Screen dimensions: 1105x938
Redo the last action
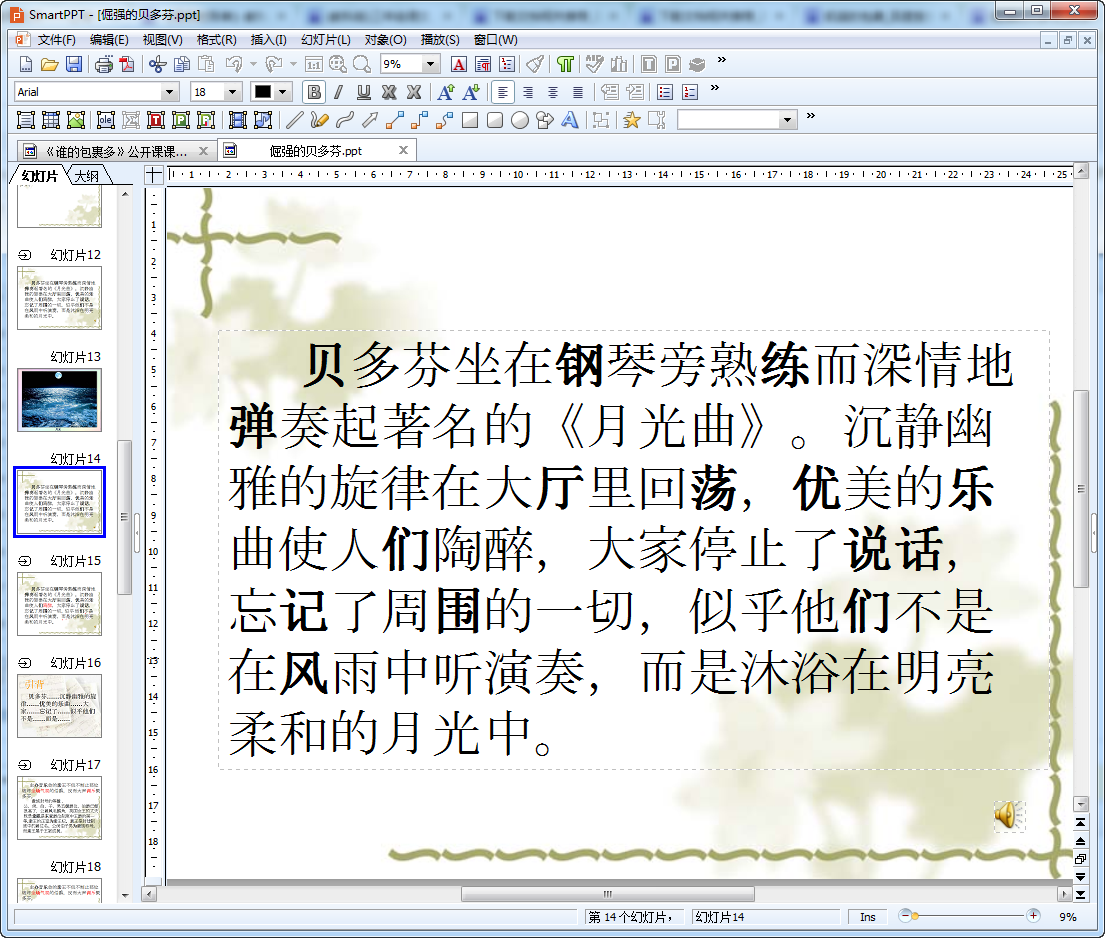tap(273, 65)
